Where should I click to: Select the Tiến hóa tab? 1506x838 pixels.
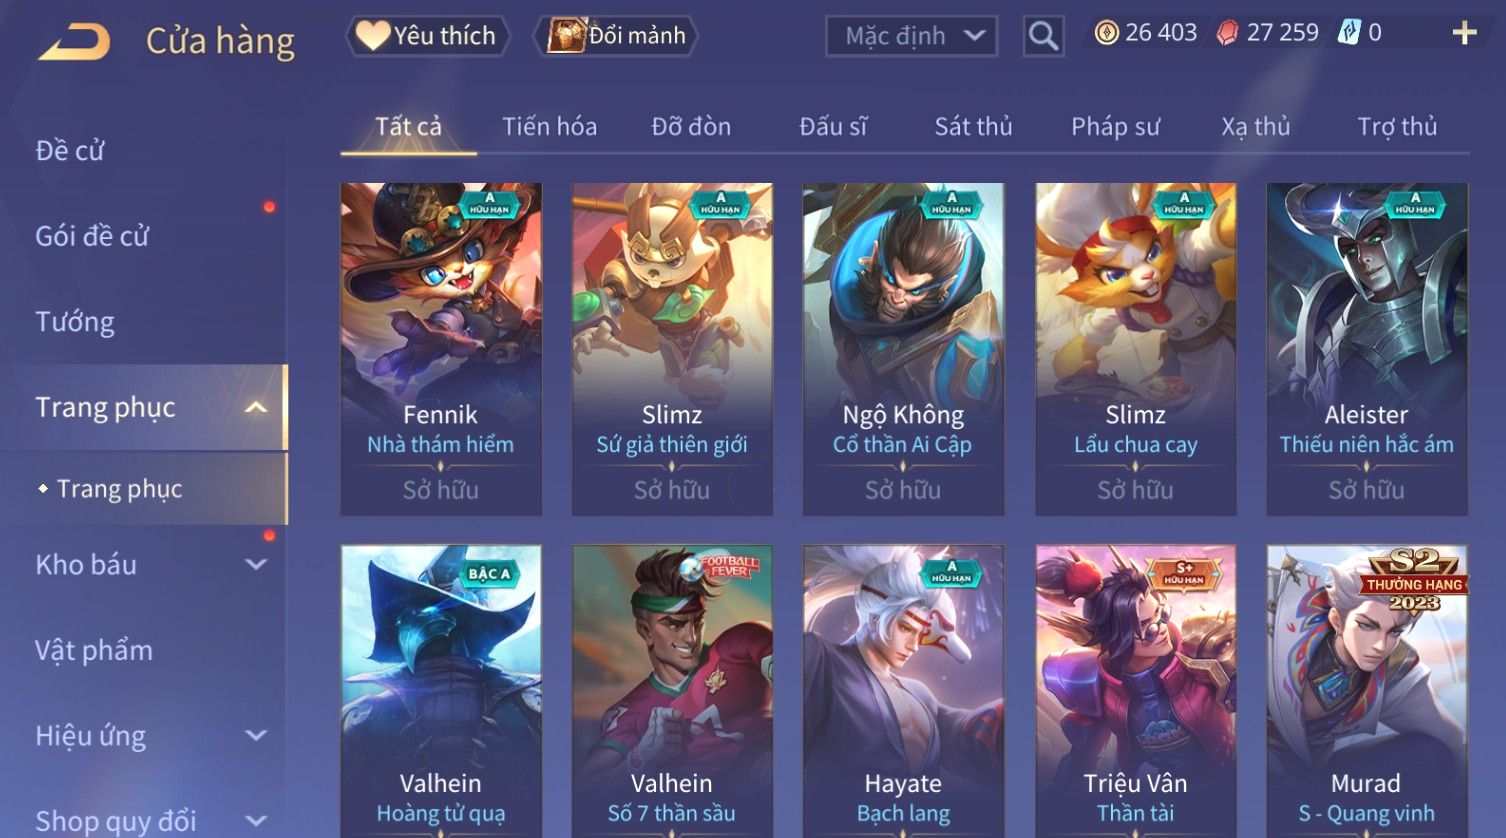[x=549, y=127]
